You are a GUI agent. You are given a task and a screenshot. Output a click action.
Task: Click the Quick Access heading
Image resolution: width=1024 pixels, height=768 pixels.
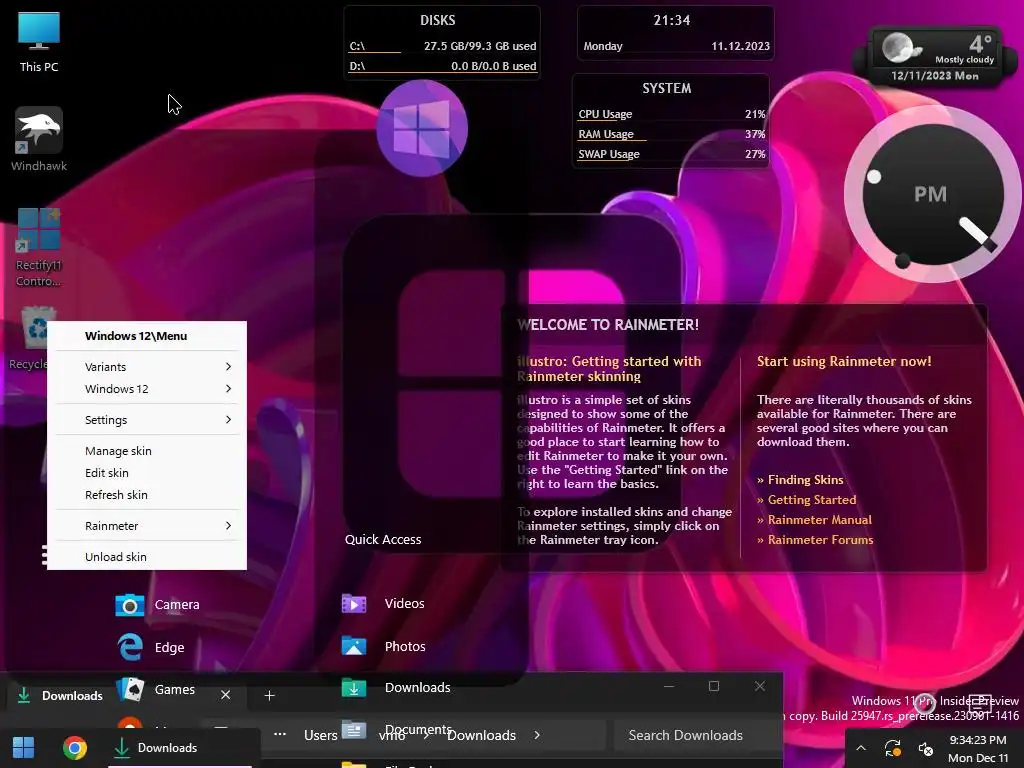pyautogui.click(x=383, y=539)
